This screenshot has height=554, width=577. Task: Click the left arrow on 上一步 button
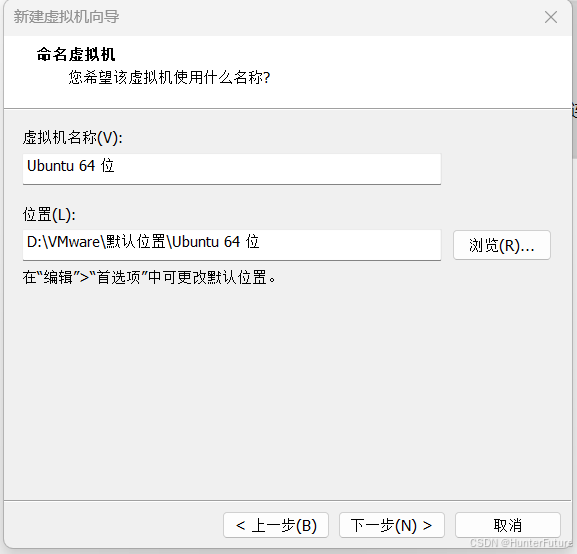point(240,525)
